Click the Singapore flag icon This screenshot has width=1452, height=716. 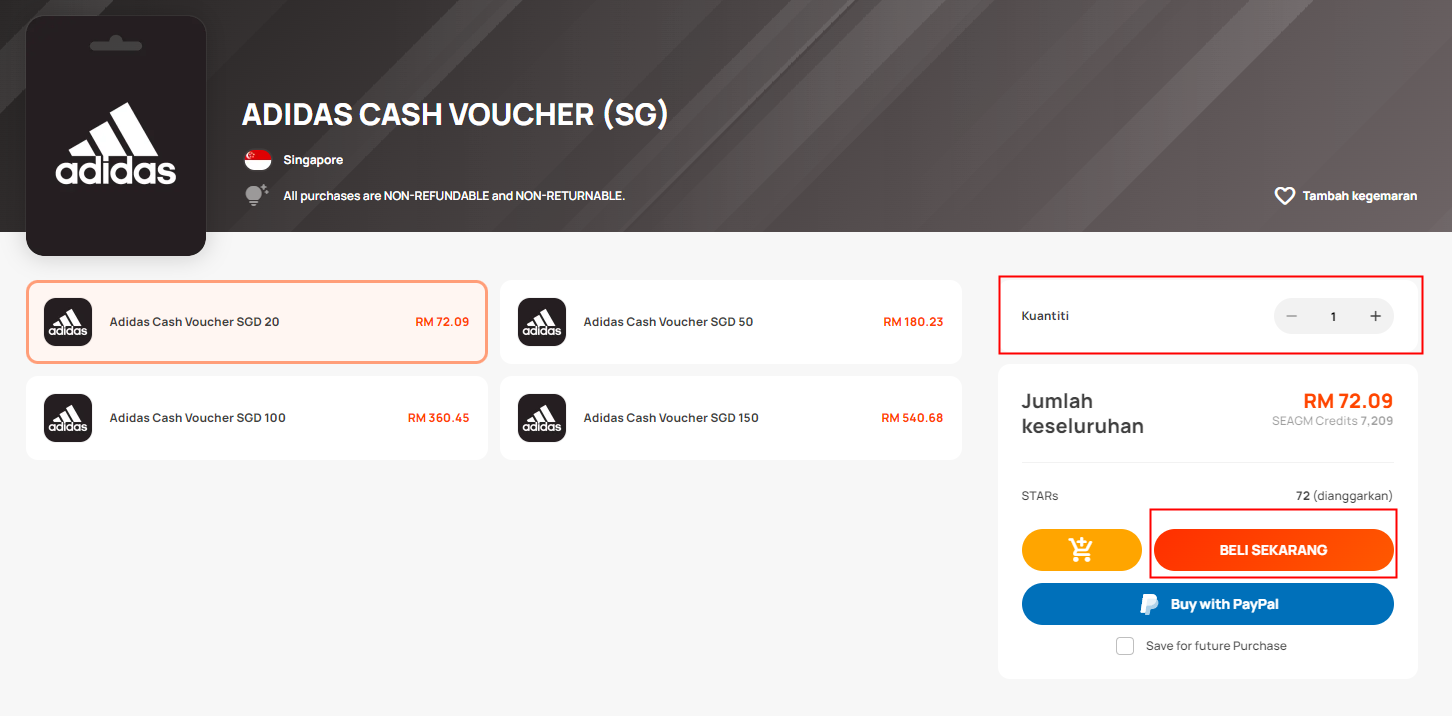258,160
